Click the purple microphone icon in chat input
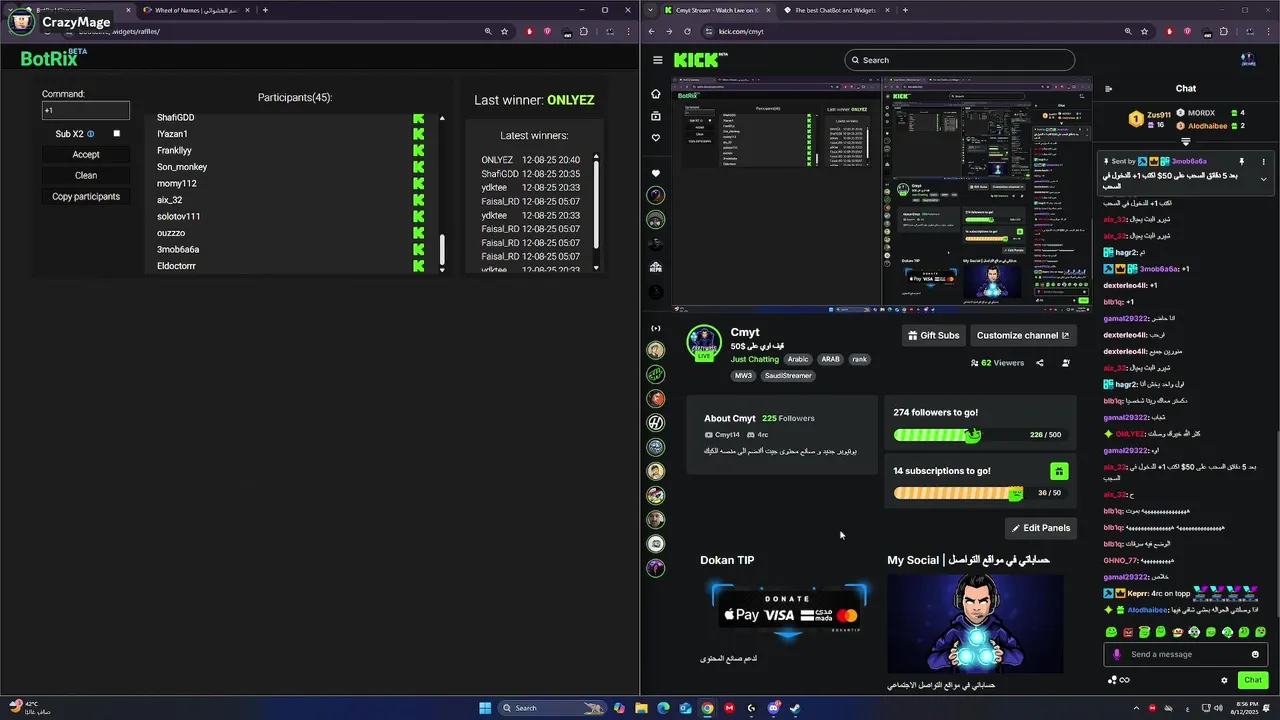Screen dimensions: 1280x720 pyautogui.click(x=1117, y=655)
